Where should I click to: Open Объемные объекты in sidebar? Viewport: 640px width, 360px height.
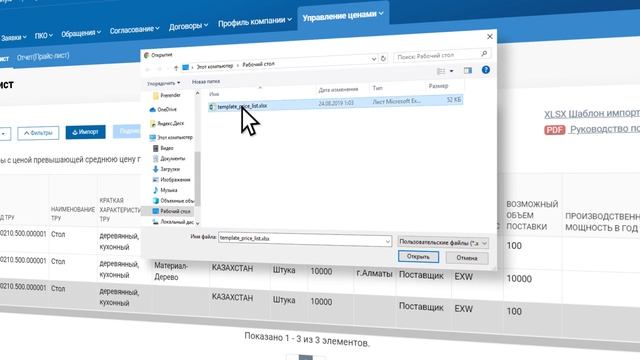pos(173,201)
